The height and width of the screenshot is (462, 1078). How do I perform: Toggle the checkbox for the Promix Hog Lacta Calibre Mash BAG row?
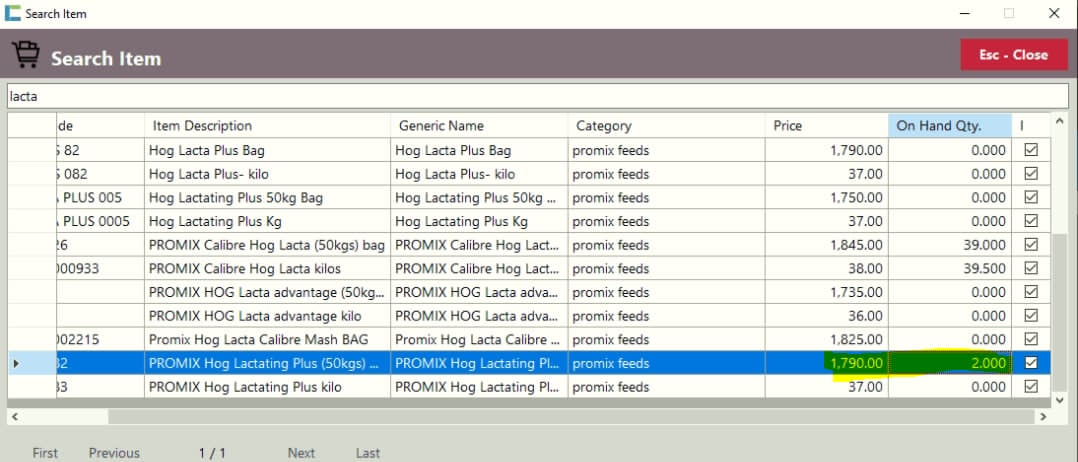click(x=1031, y=339)
